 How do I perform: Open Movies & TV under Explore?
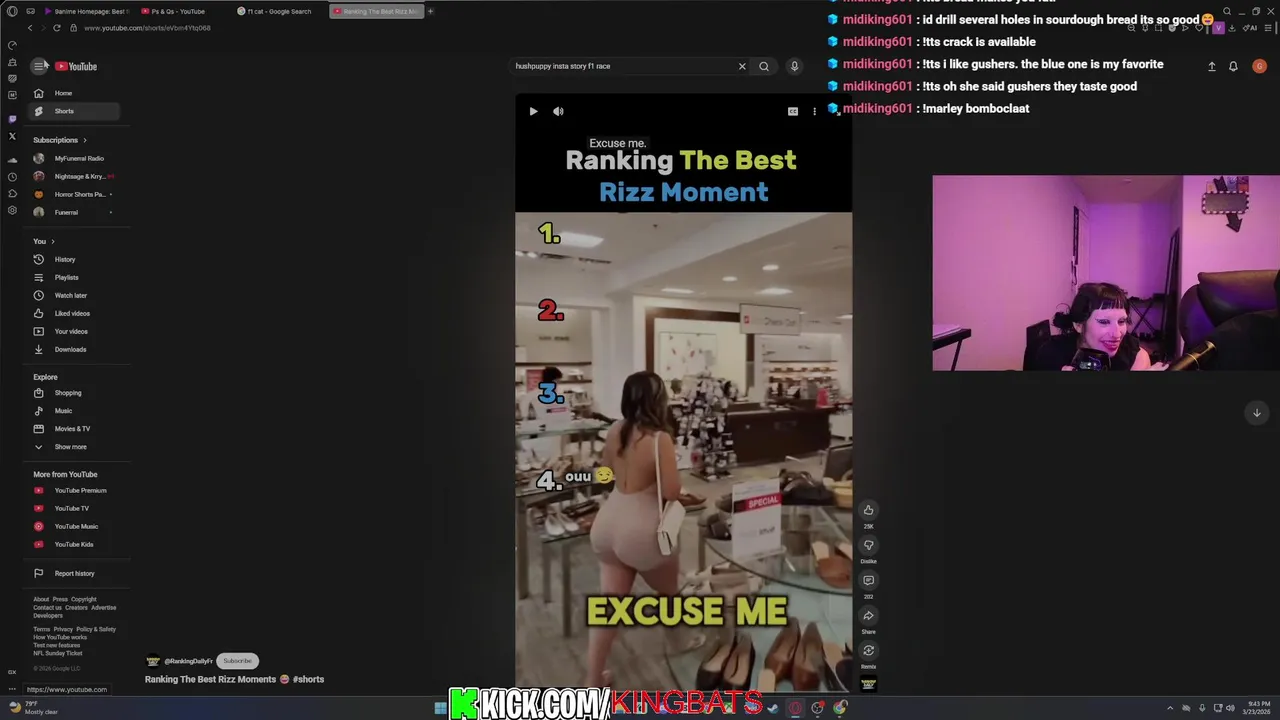point(75,429)
